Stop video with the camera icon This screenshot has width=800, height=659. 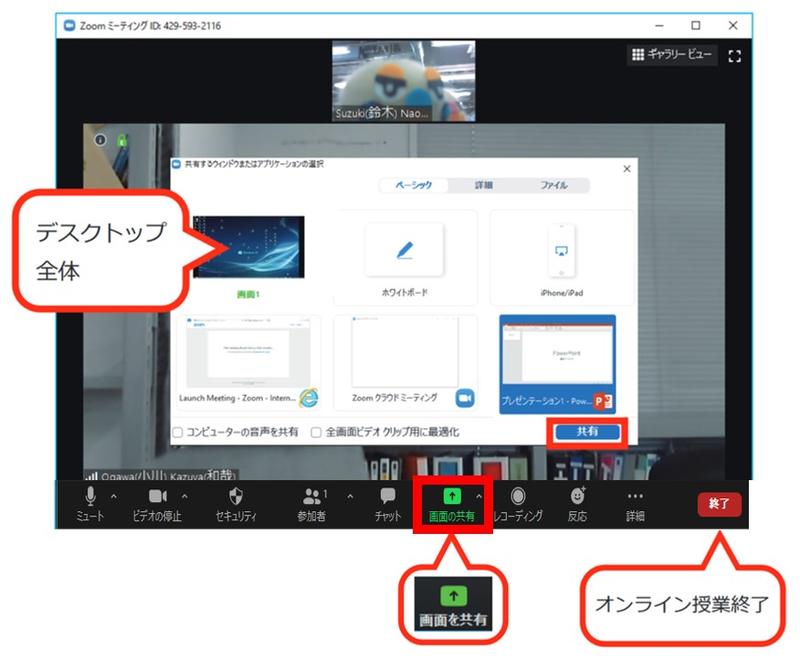pos(157,503)
